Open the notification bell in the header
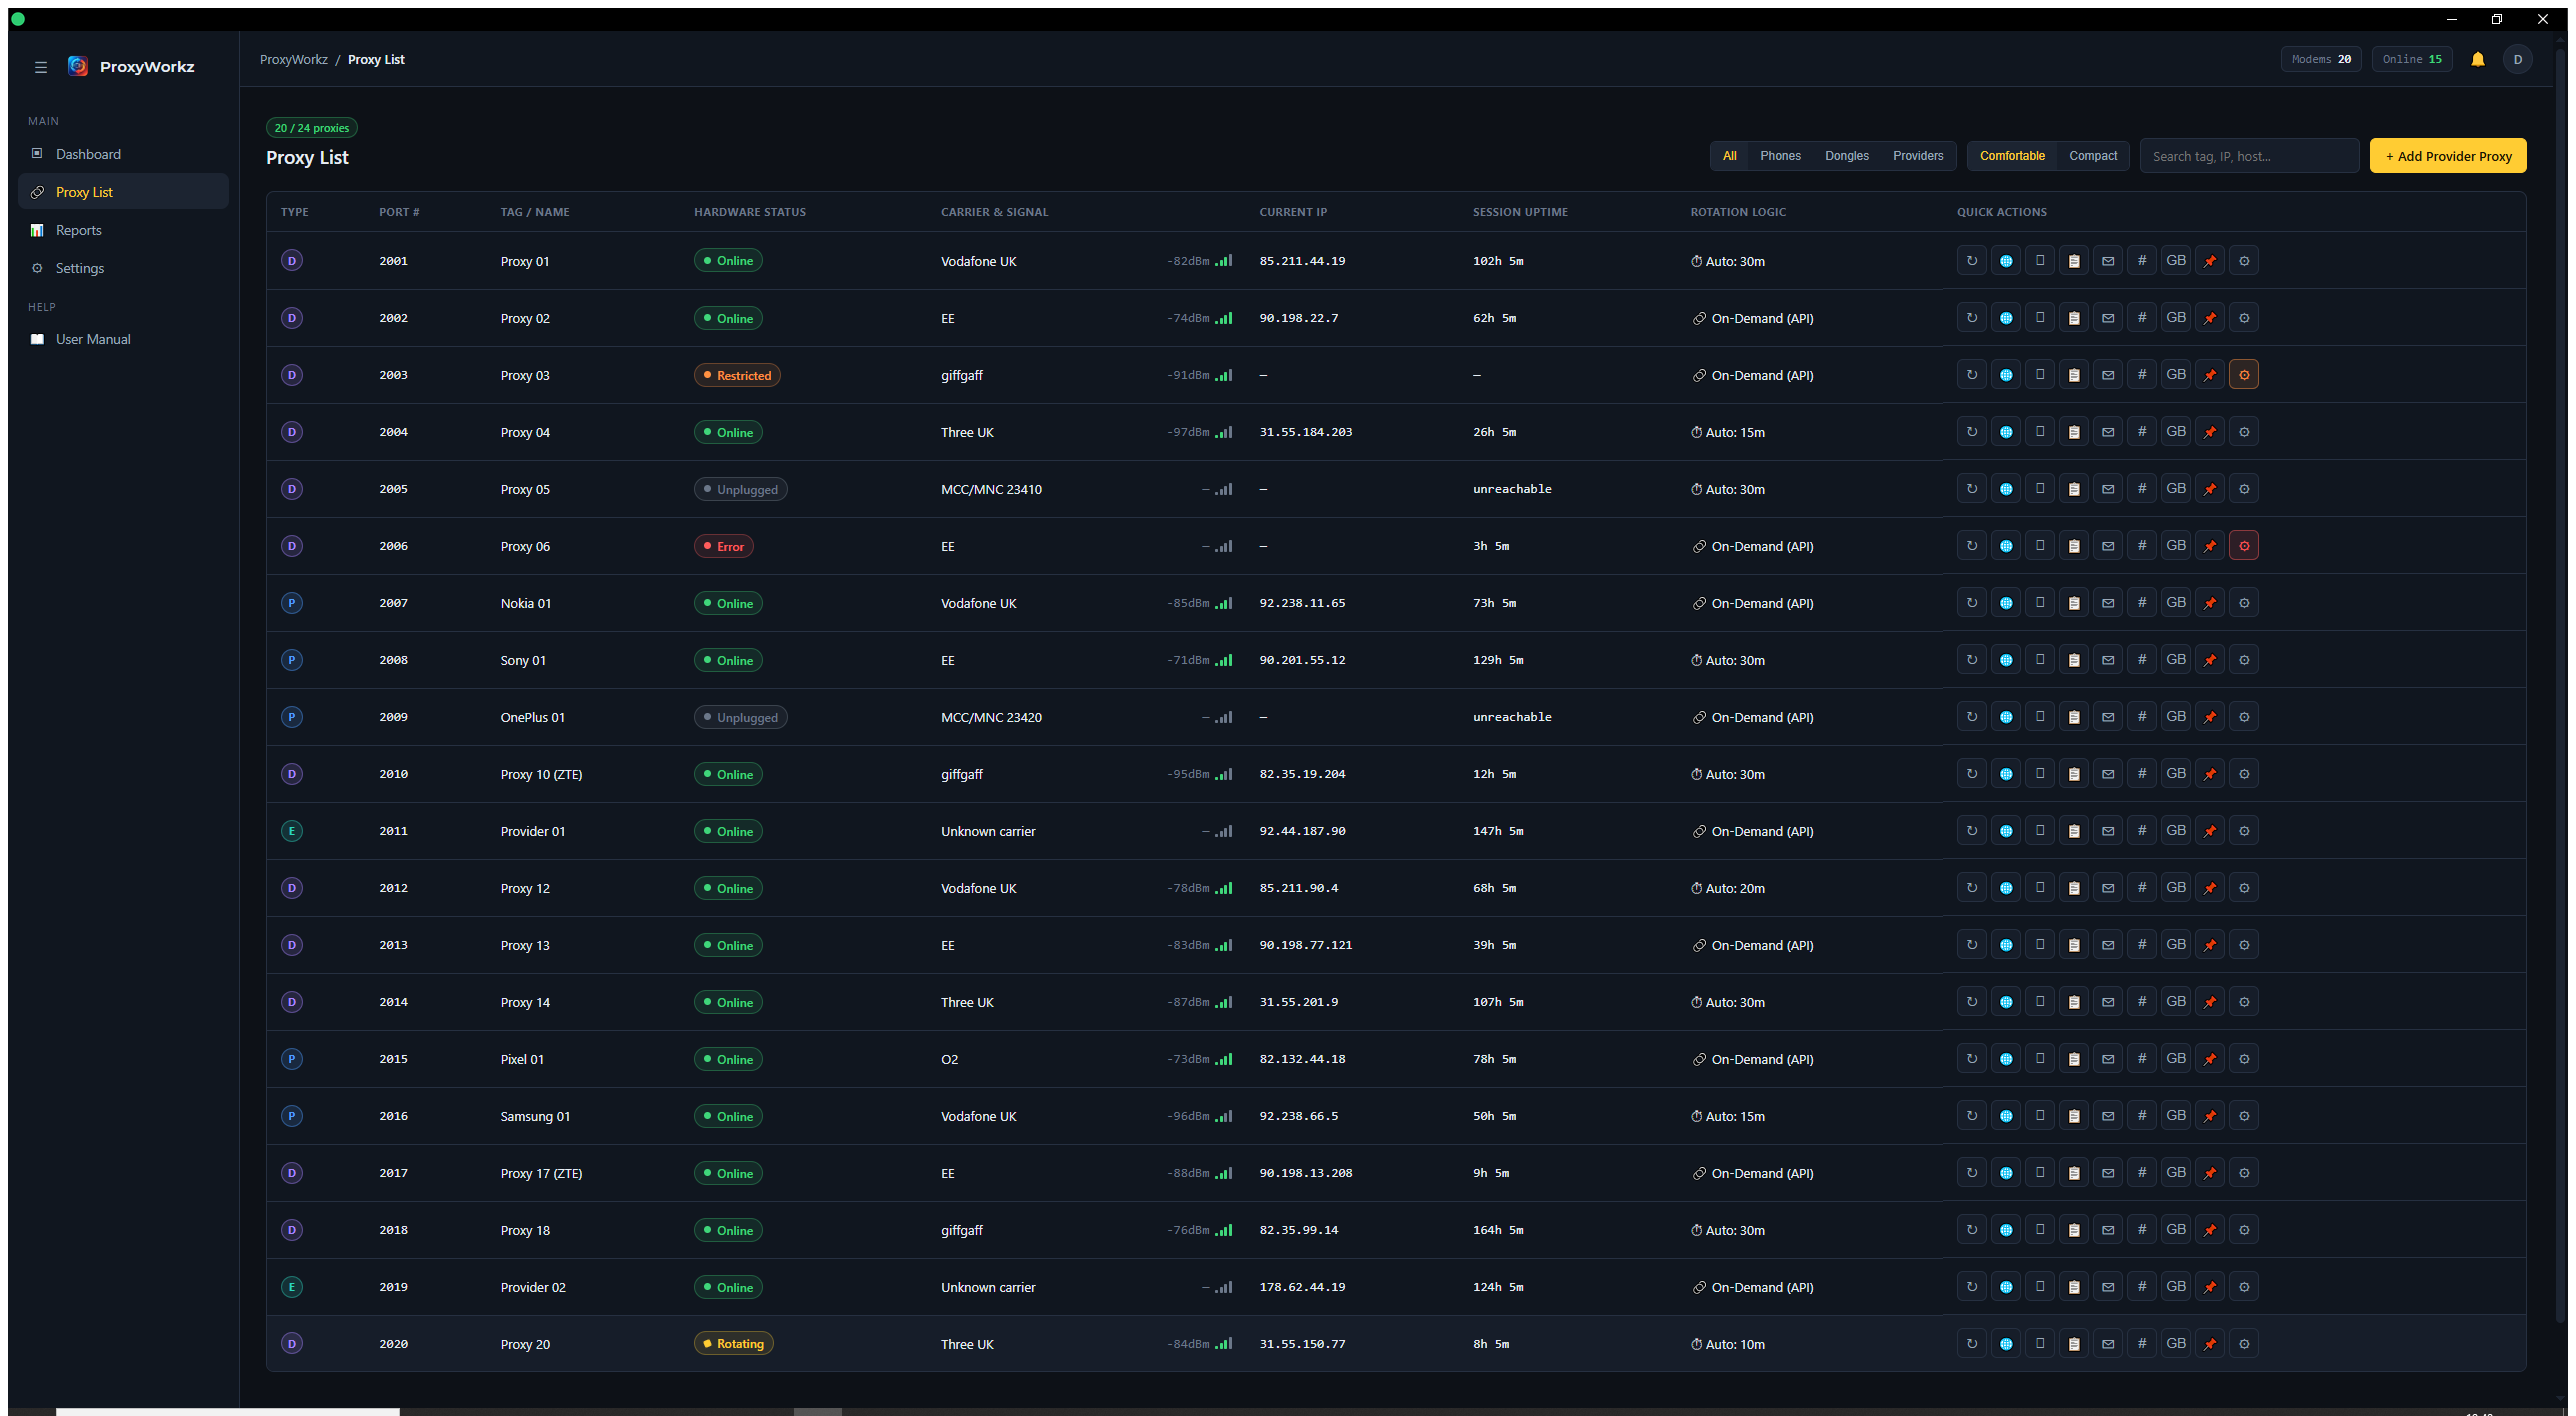Image resolution: width=2576 pixels, height=1416 pixels. tap(2477, 60)
